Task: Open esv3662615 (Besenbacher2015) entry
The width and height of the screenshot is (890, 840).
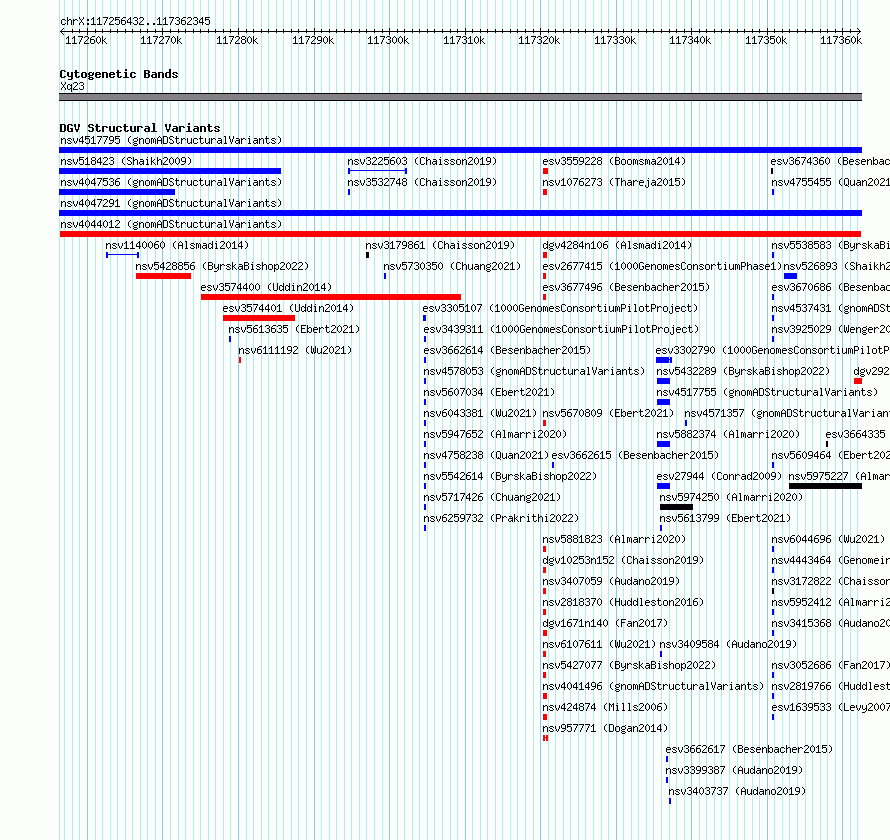Action: click(x=635, y=455)
